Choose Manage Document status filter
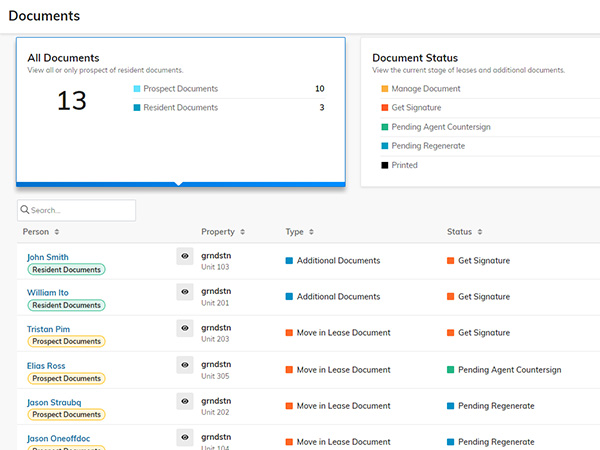Viewport: 600px width, 450px height. point(426,89)
